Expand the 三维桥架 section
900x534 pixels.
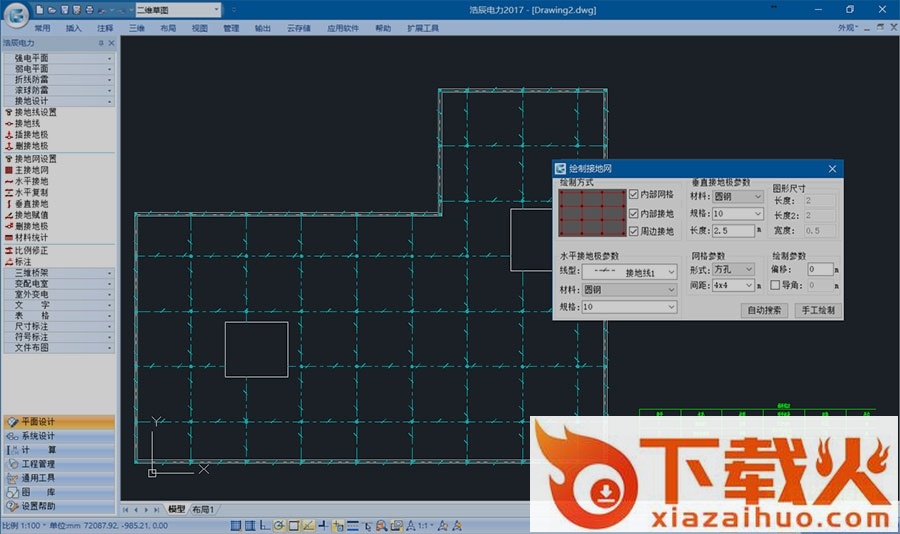tap(59, 273)
